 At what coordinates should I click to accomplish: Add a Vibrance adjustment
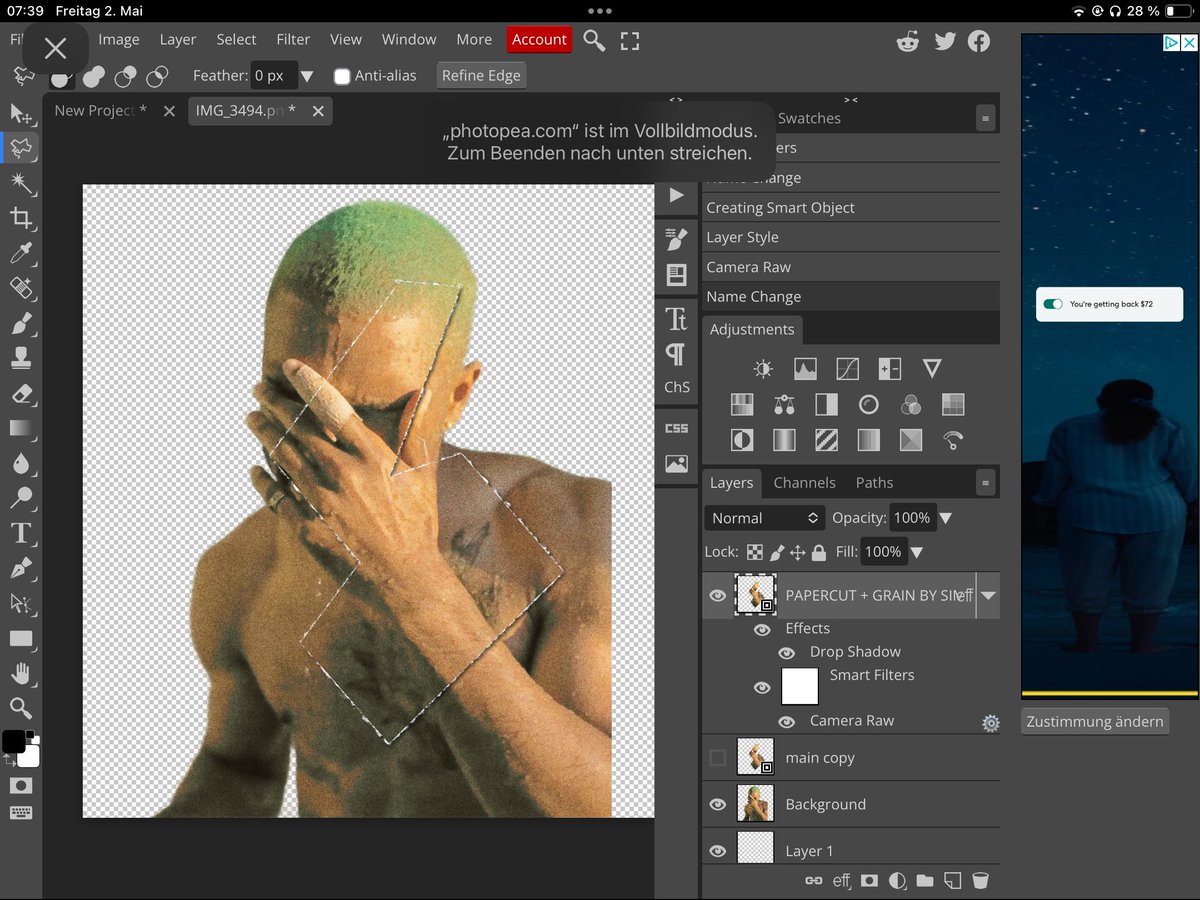[932, 369]
